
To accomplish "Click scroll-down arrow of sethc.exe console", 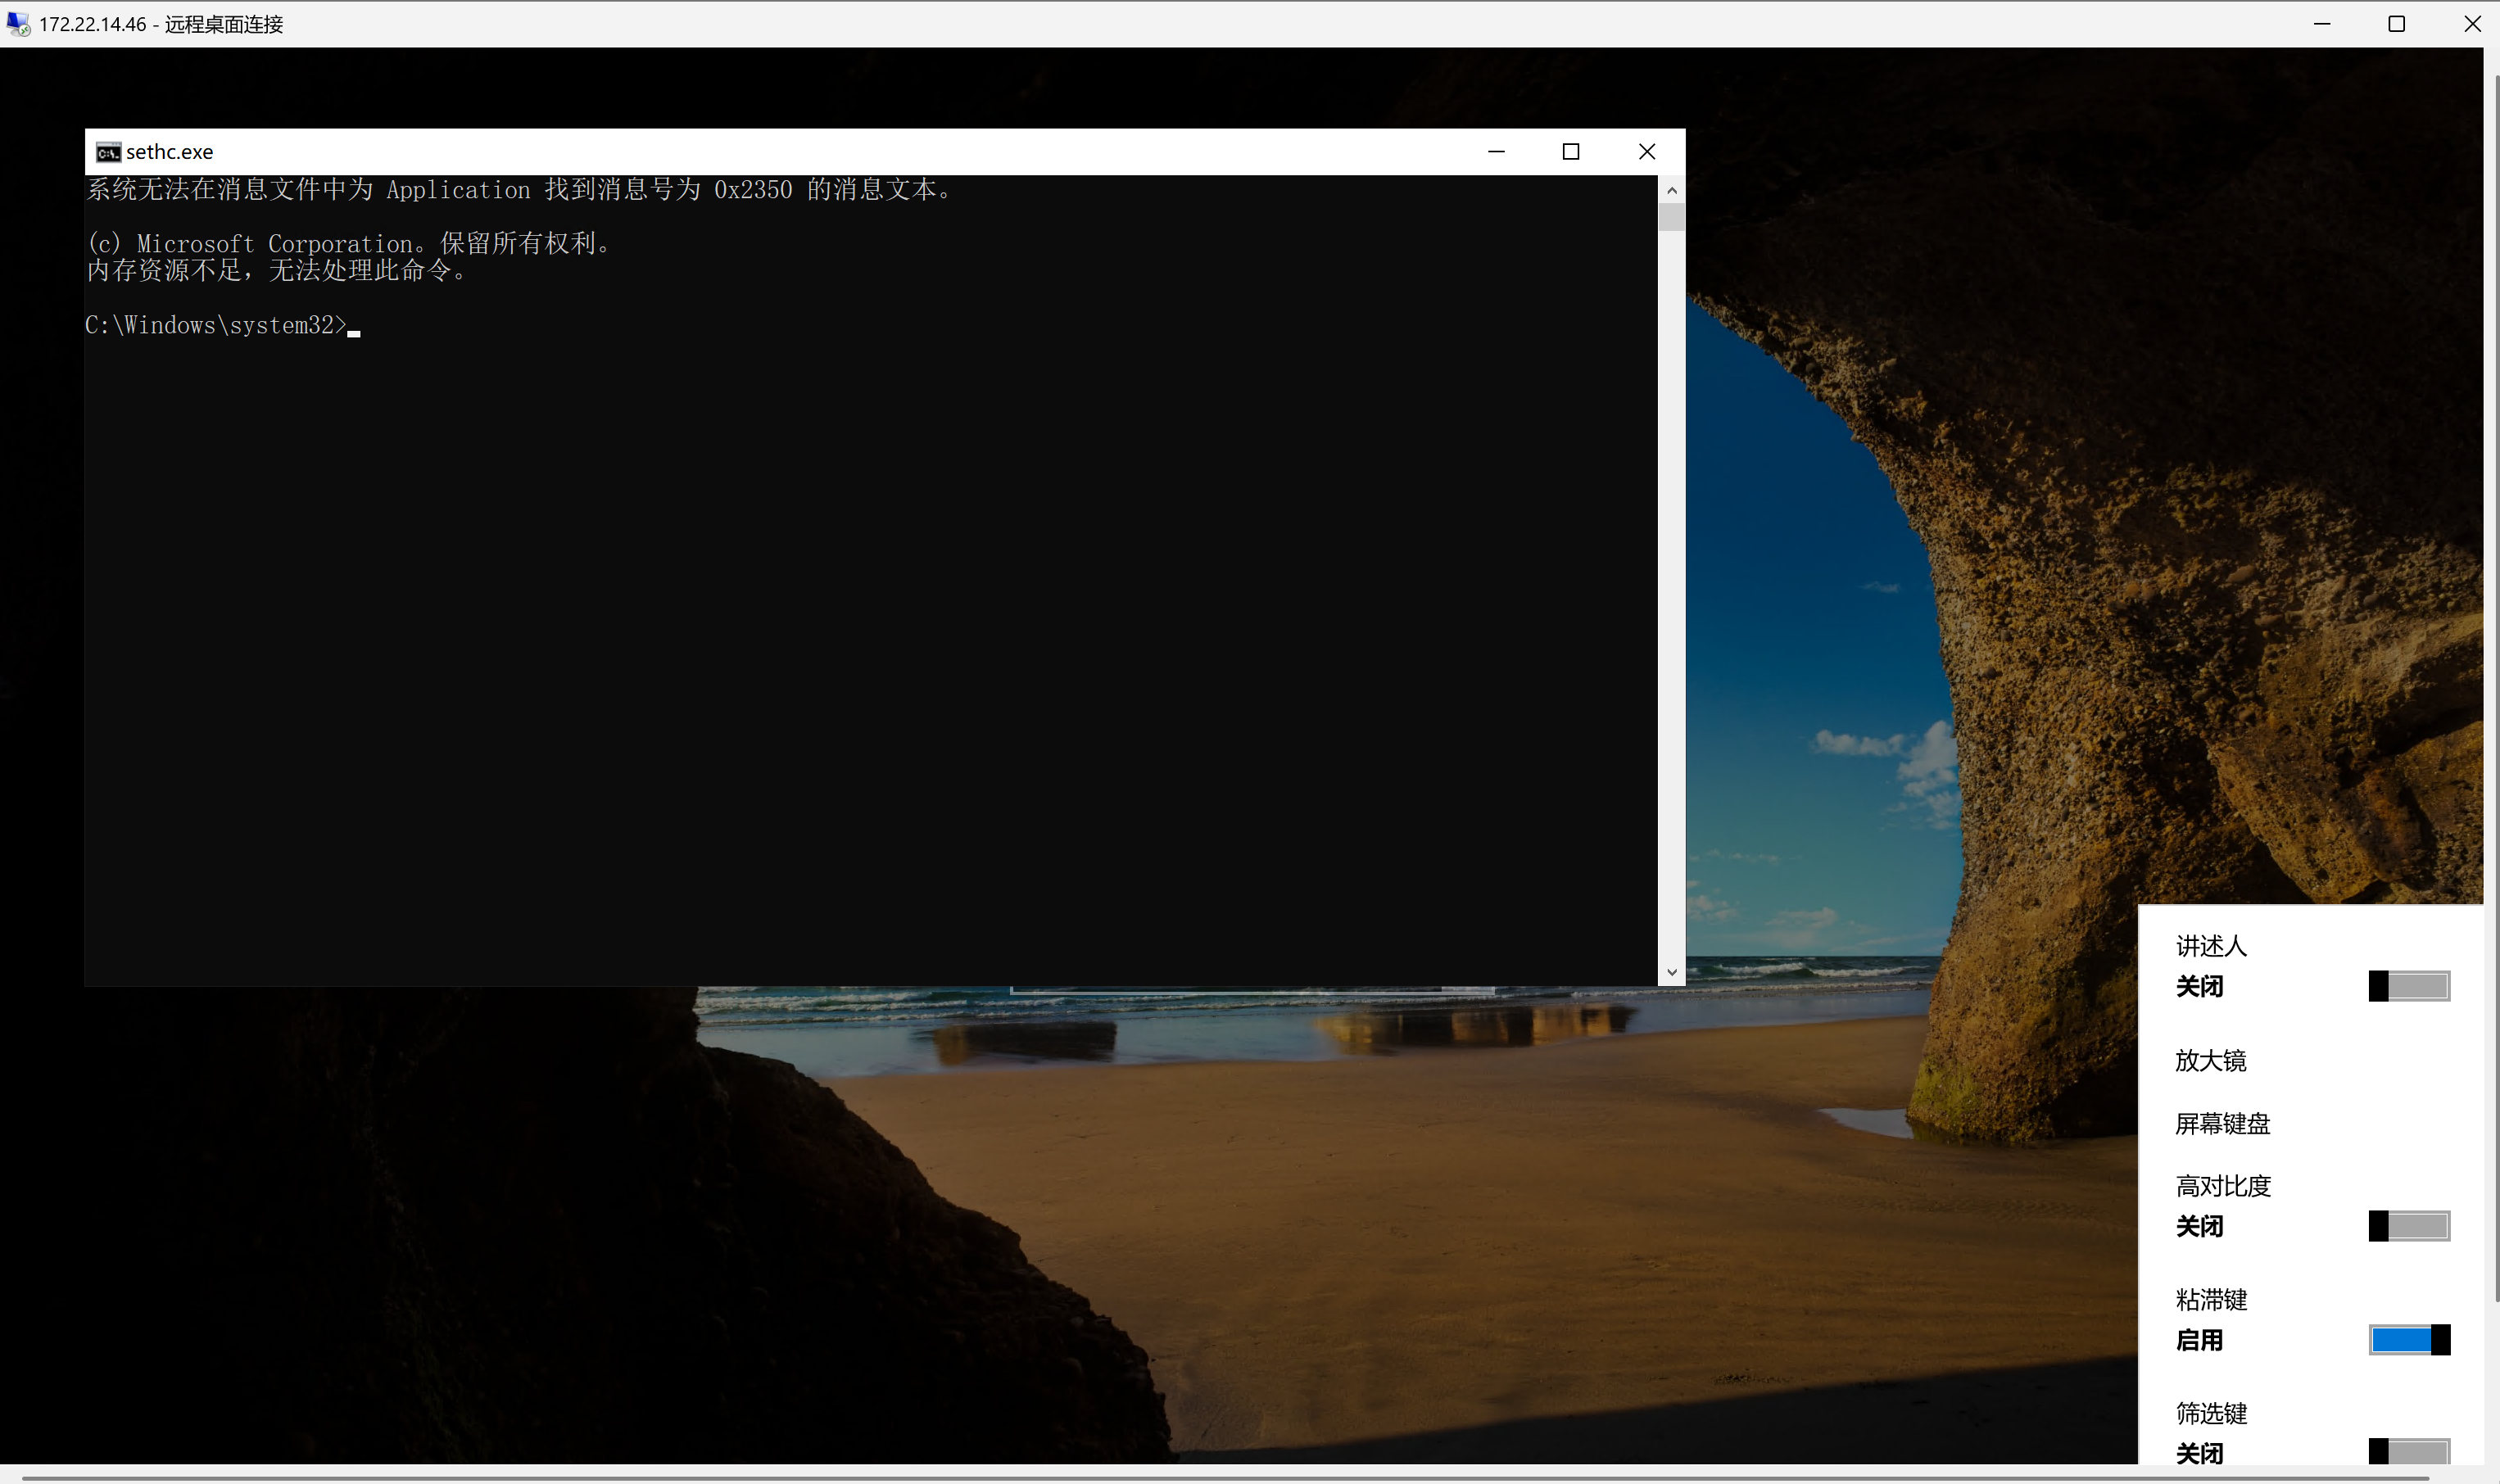I will (x=1671, y=972).
